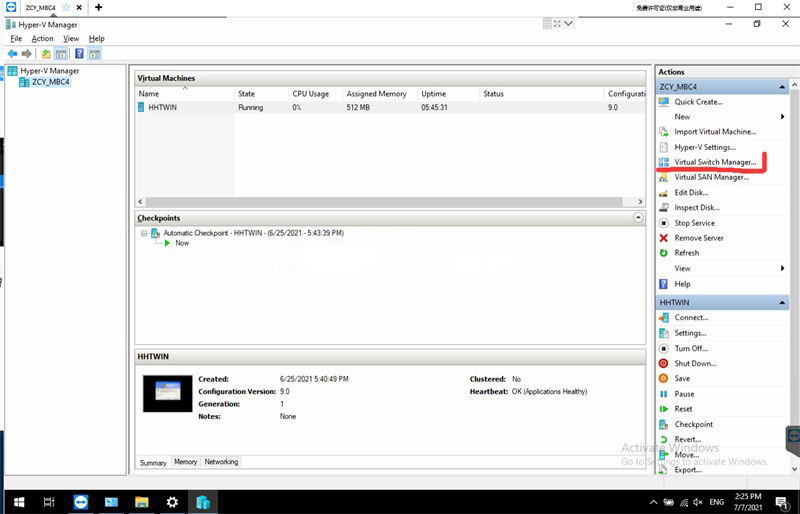Expand the New submenu arrow
Viewport: 800px width, 514px height.
coord(782,116)
